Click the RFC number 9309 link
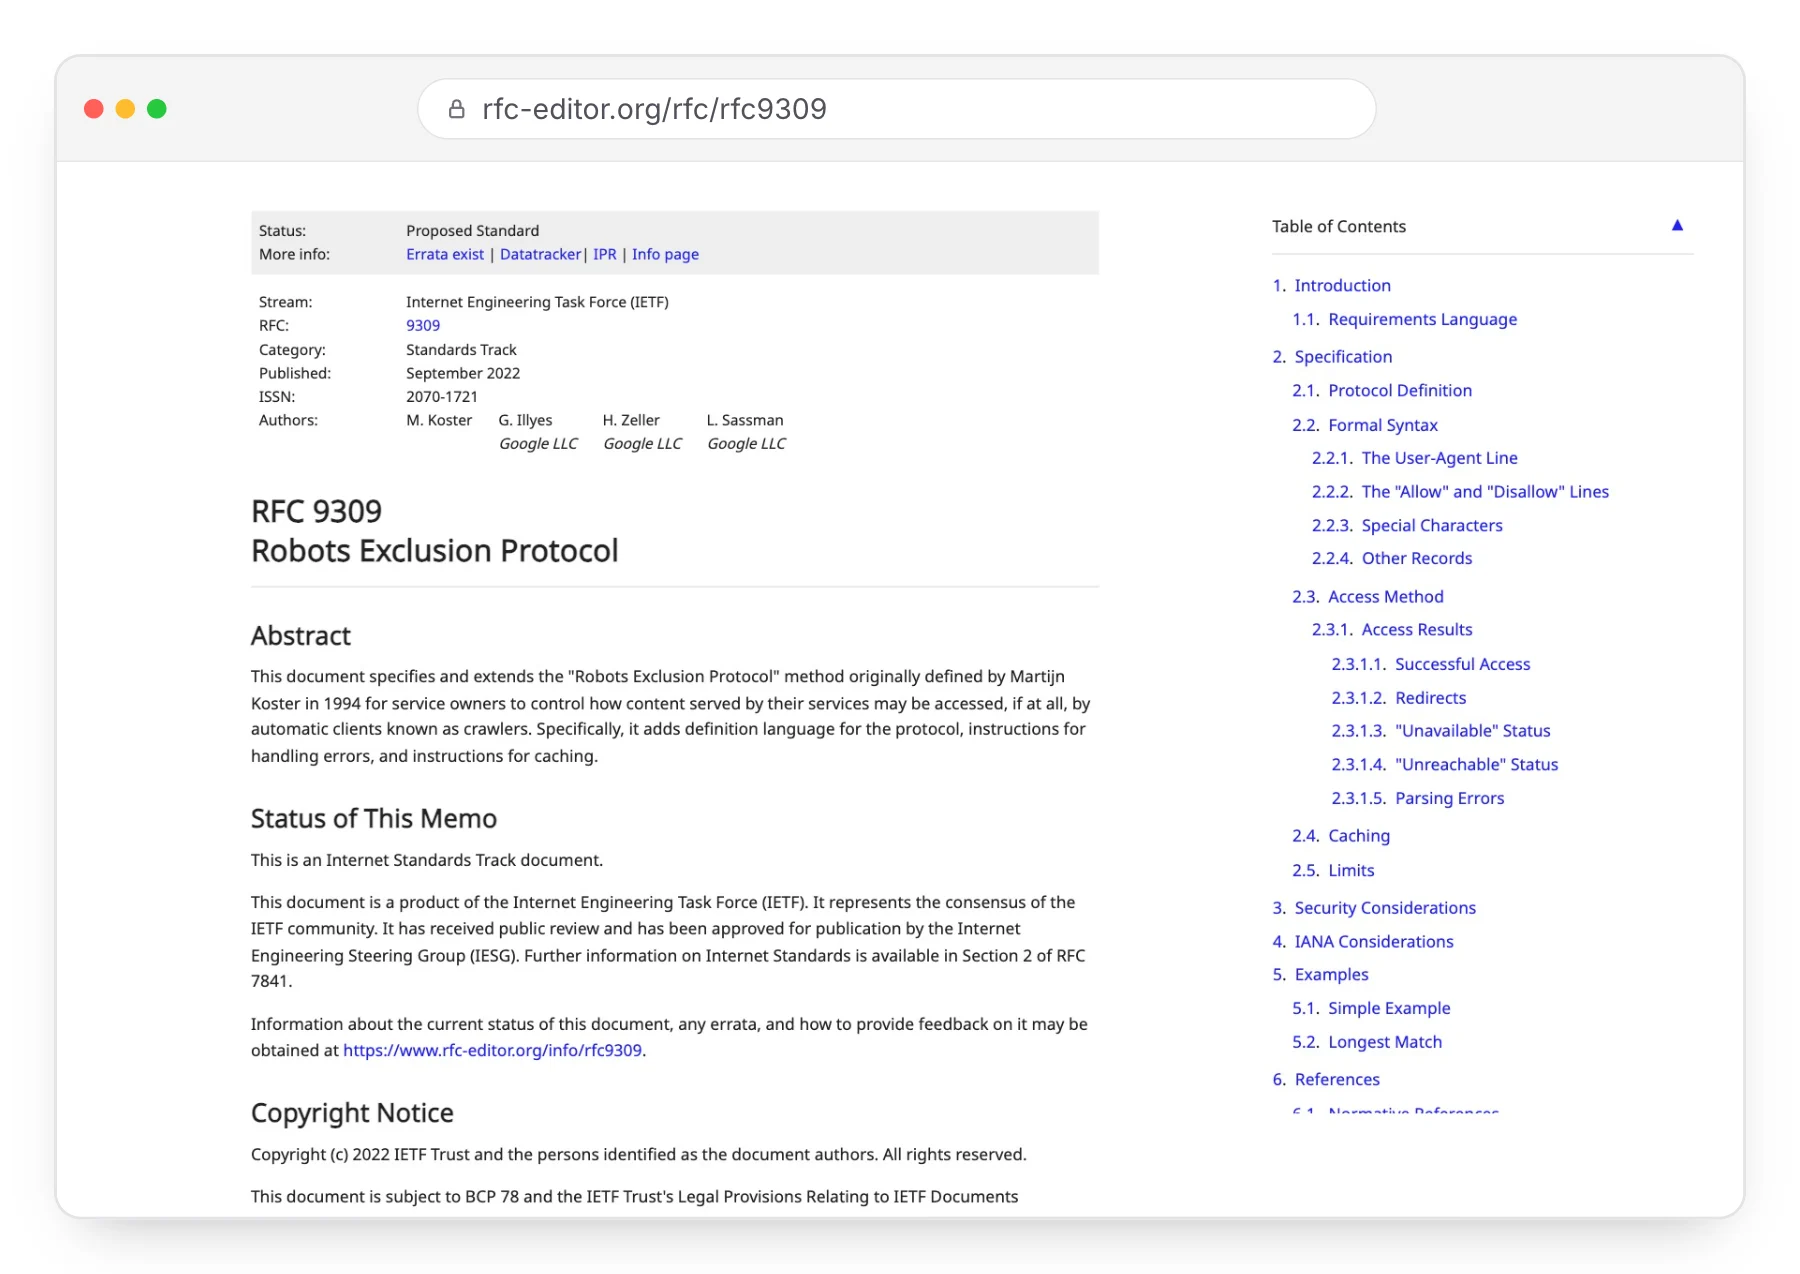This screenshot has height=1274, width=1800. pyautogui.click(x=423, y=325)
